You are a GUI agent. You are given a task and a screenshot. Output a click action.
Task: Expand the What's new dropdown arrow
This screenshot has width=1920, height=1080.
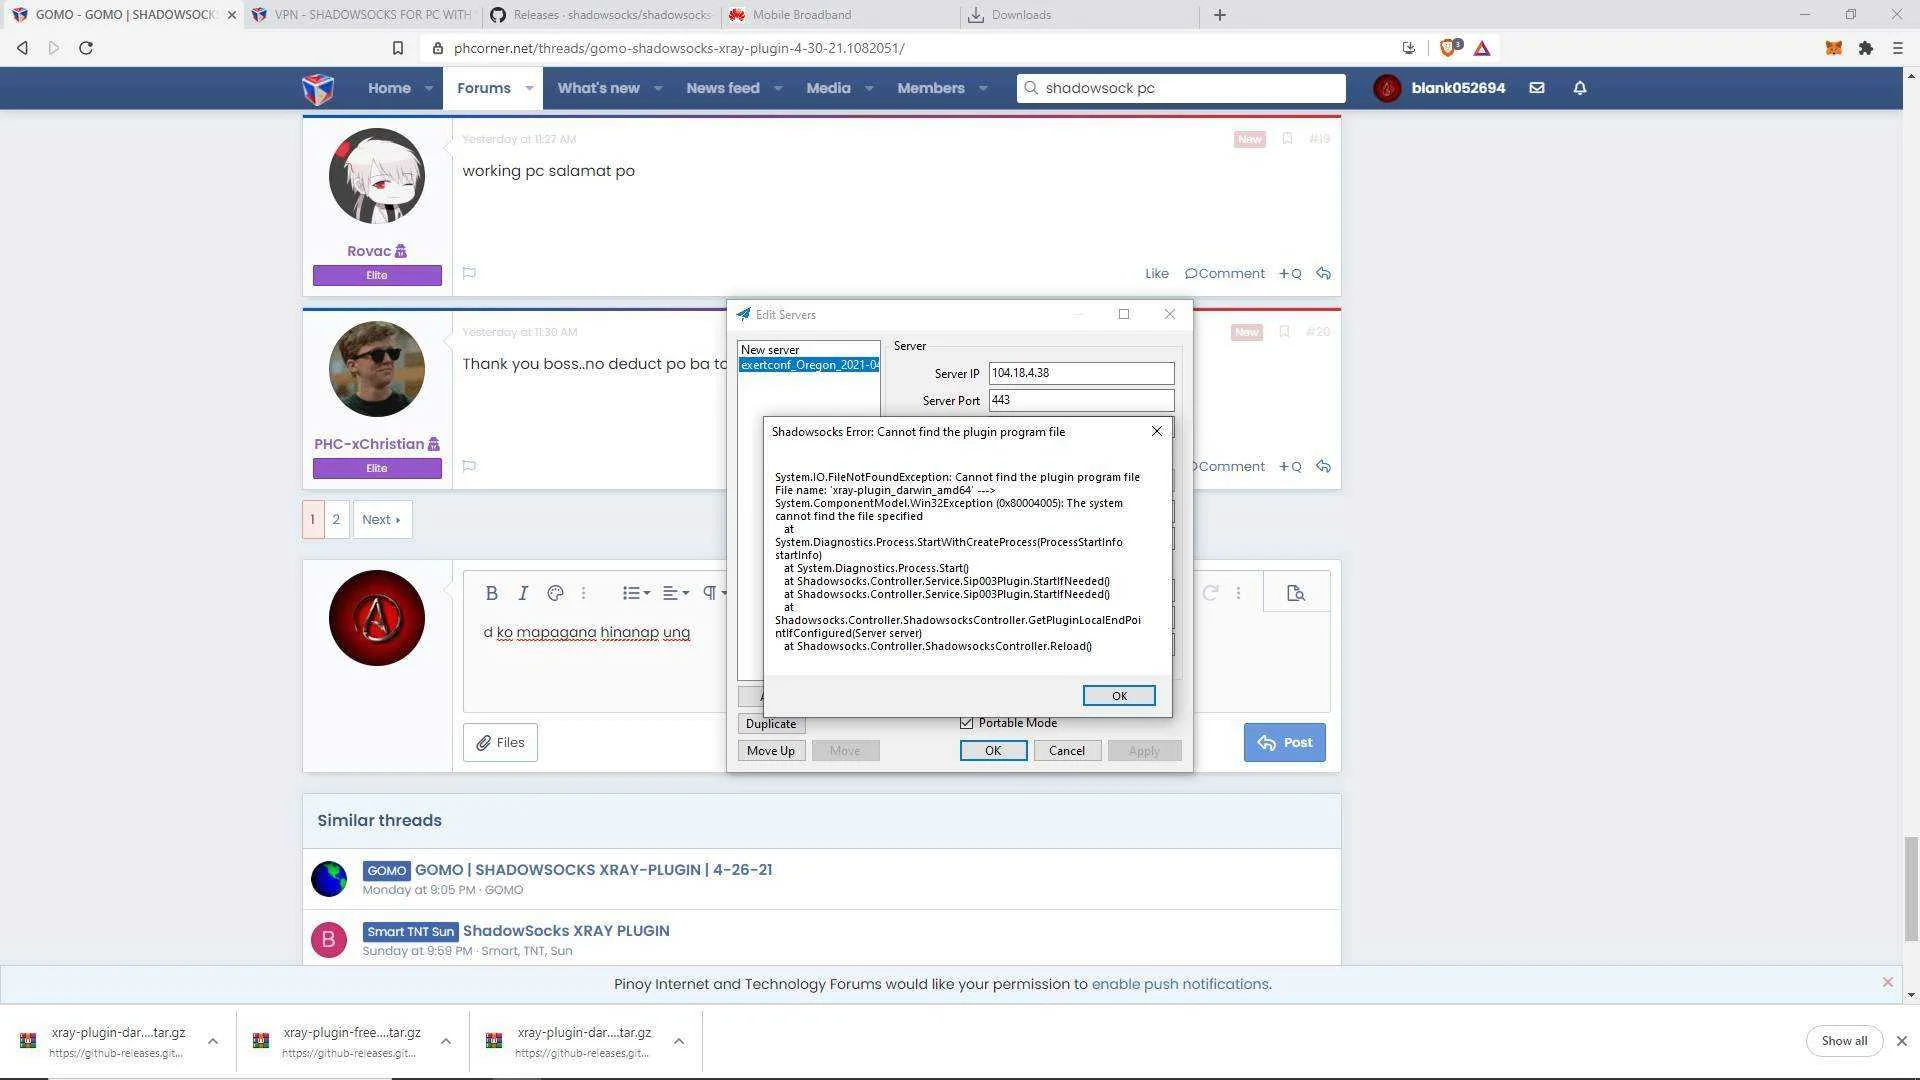[658, 88]
